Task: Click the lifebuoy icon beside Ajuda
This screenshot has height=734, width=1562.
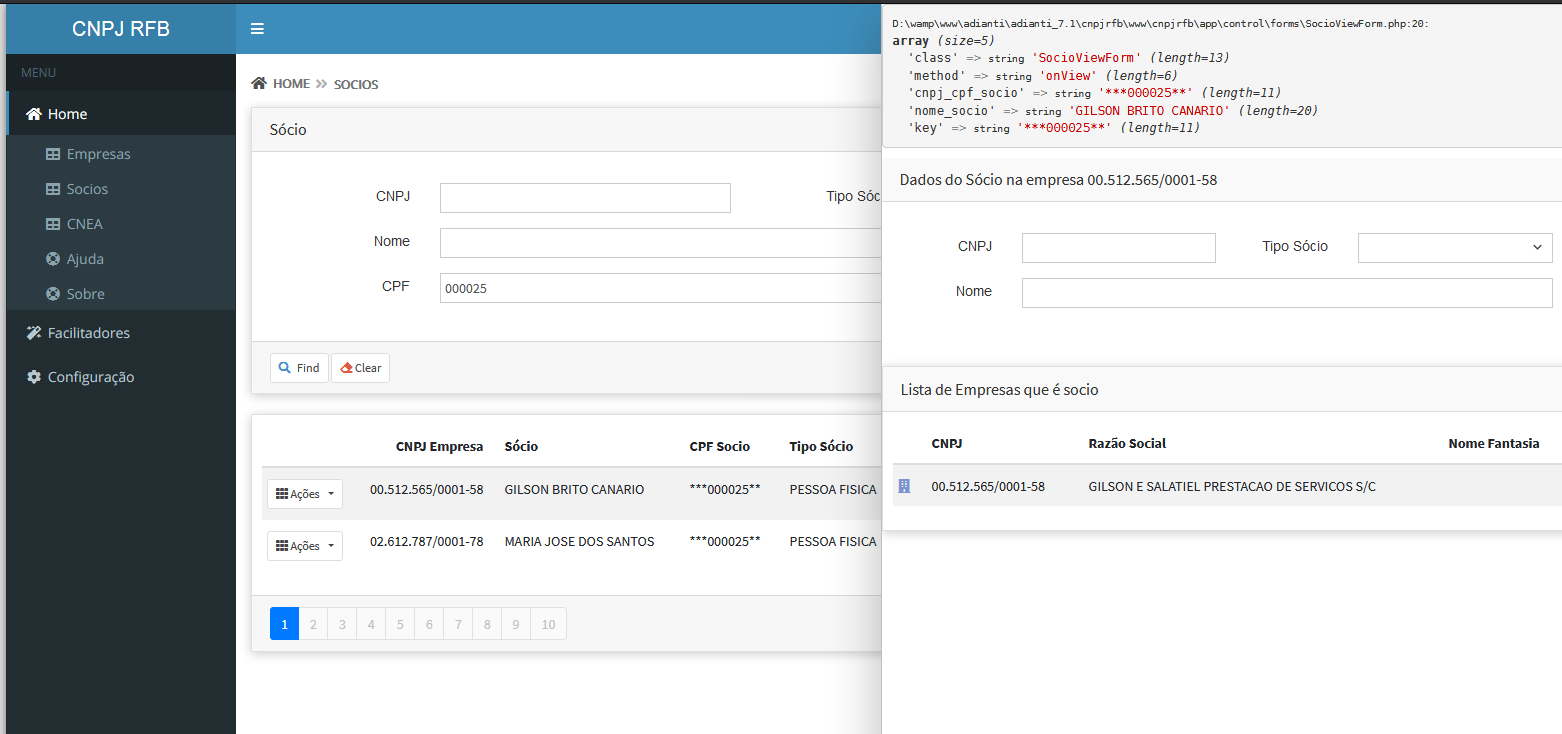Action: click(x=53, y=259)
